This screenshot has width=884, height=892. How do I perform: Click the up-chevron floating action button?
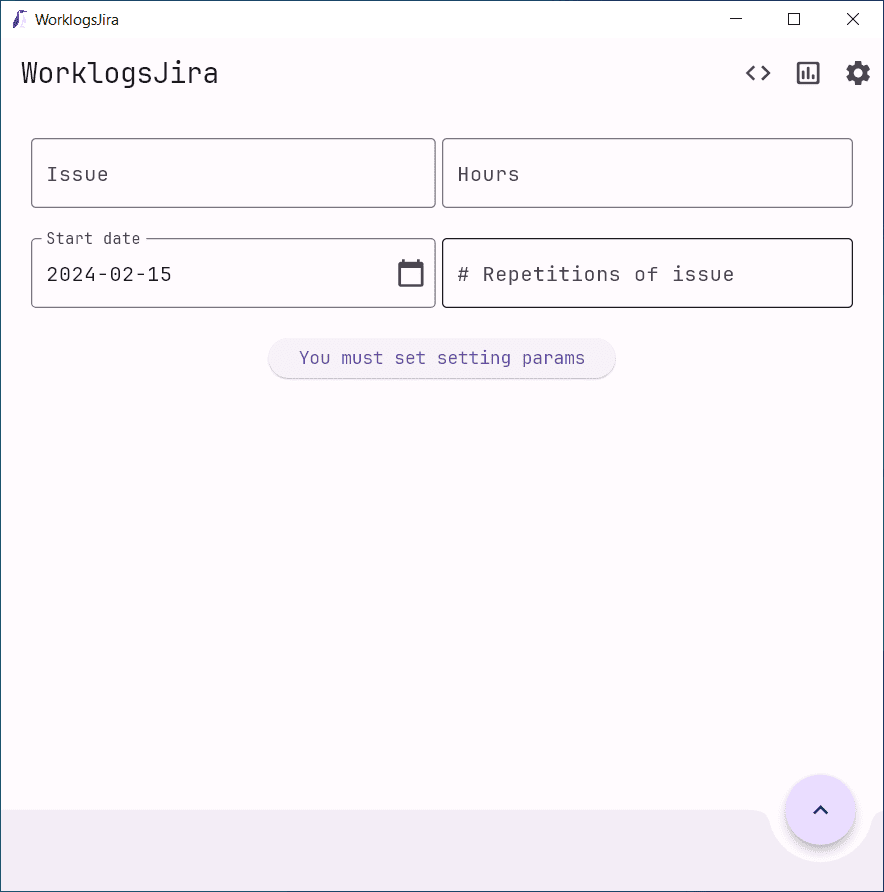(x=820, y=810)
